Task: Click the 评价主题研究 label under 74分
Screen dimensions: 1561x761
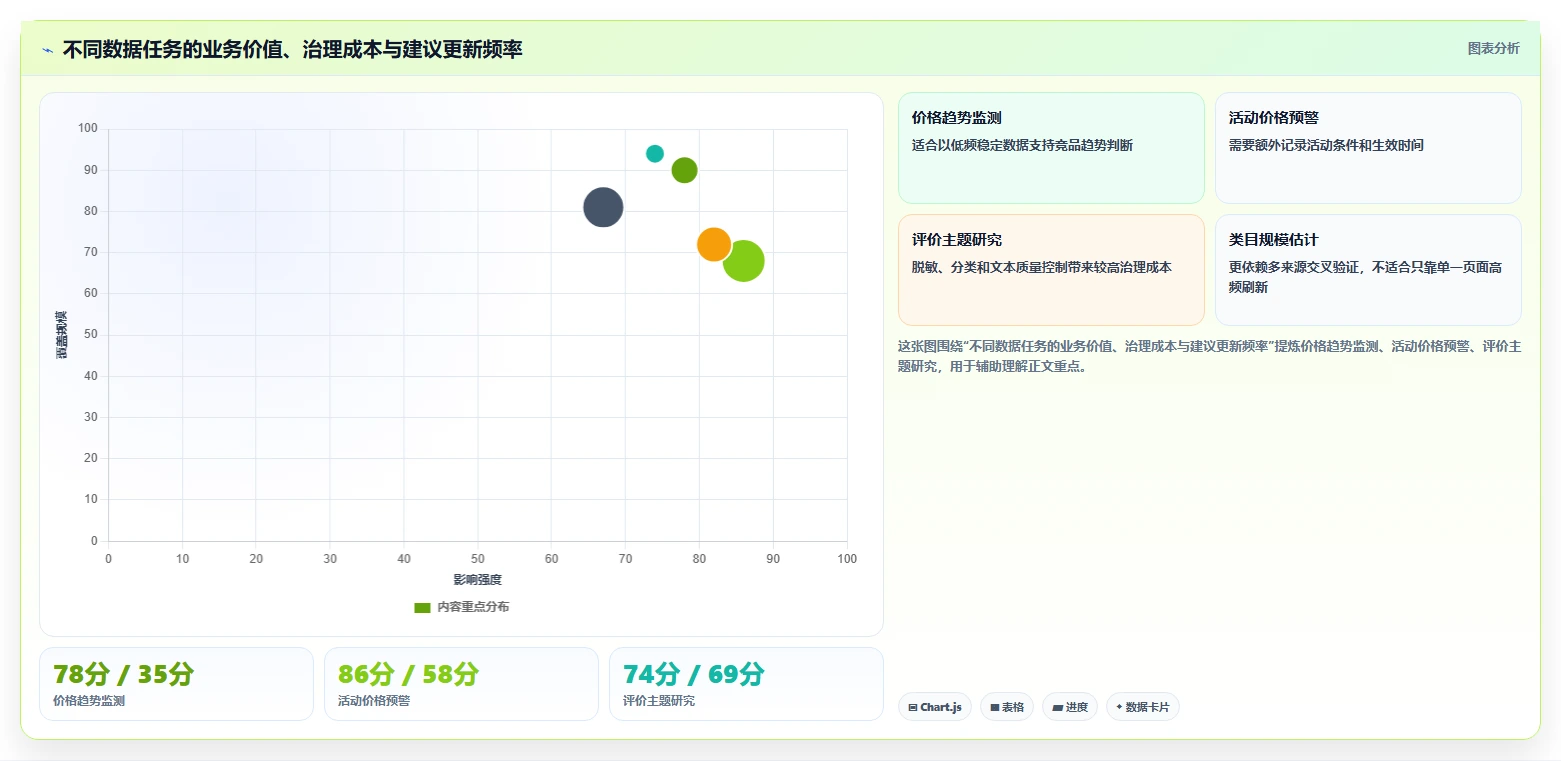Action: point(659,701)
